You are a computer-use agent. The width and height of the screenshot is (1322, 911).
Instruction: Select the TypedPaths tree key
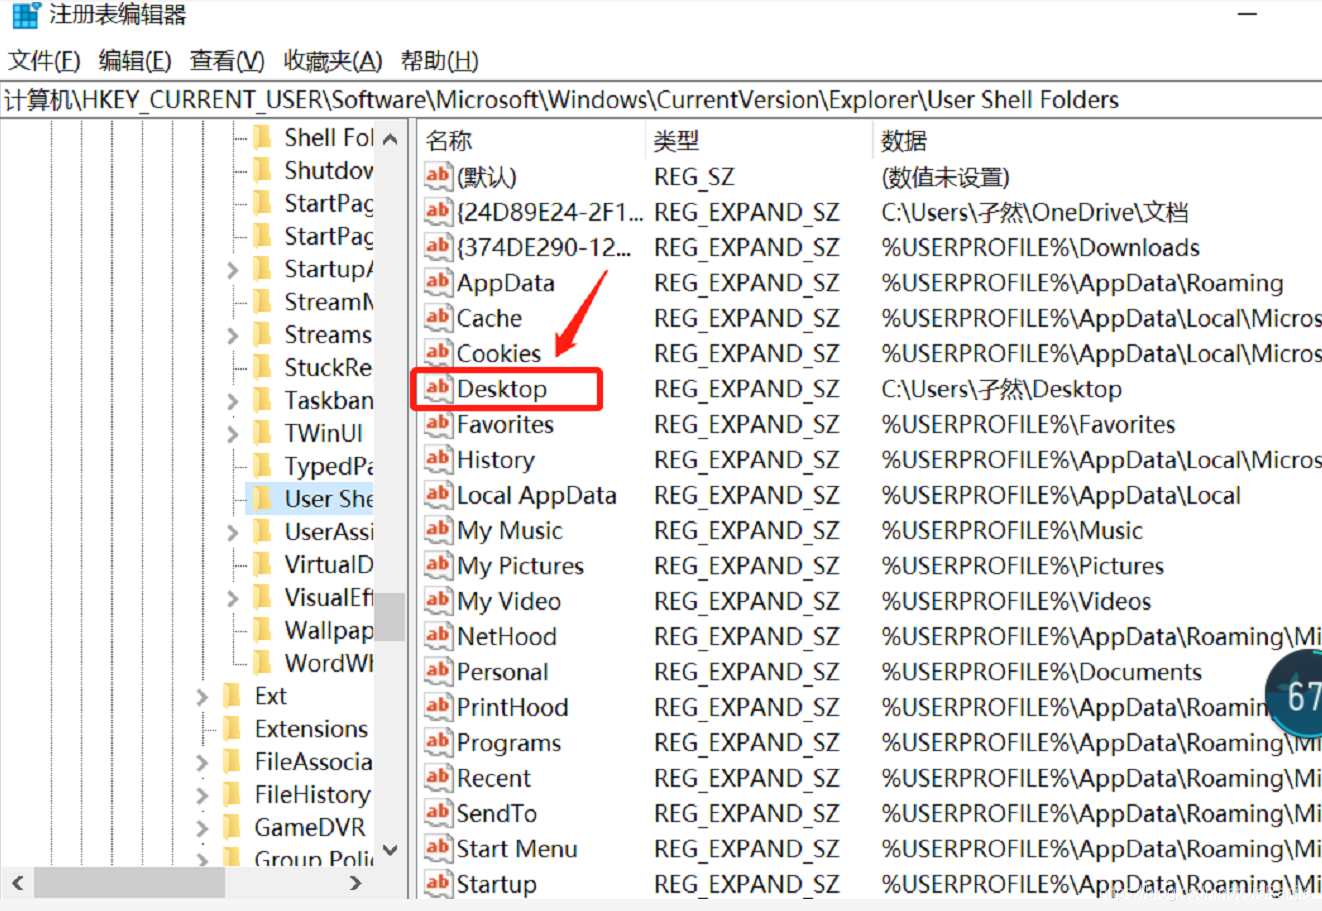click(x=328, y=466)
